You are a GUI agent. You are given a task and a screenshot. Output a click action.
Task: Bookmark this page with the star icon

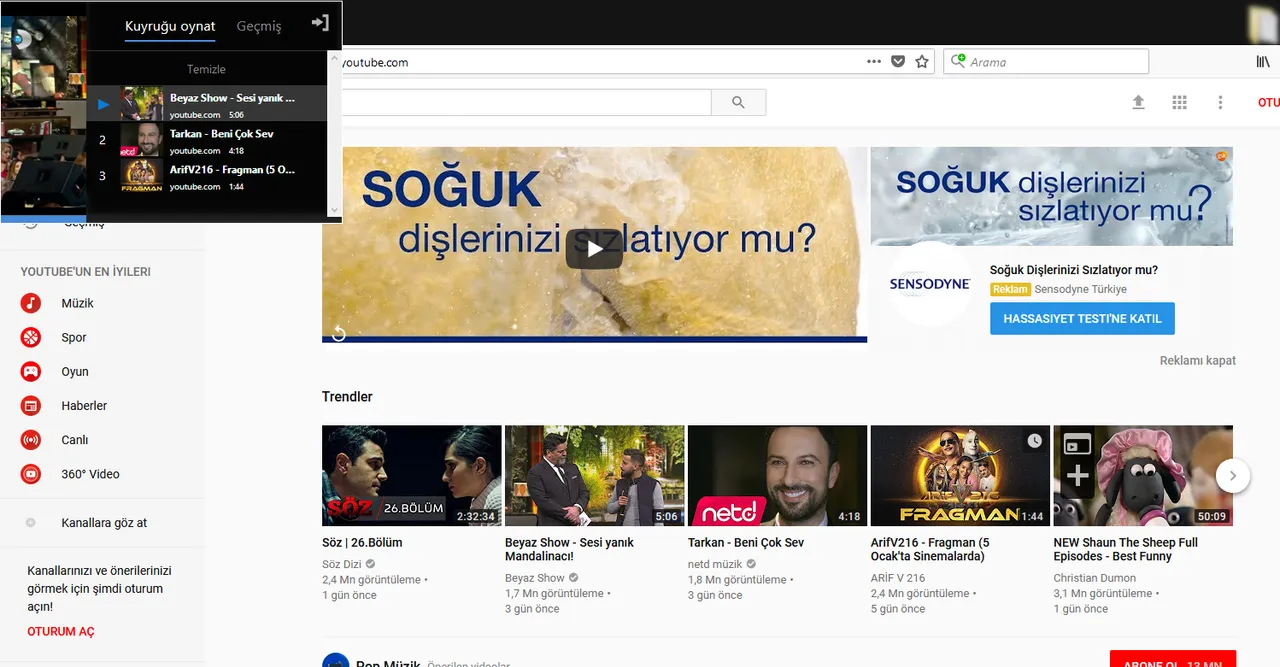coord(922,62)
